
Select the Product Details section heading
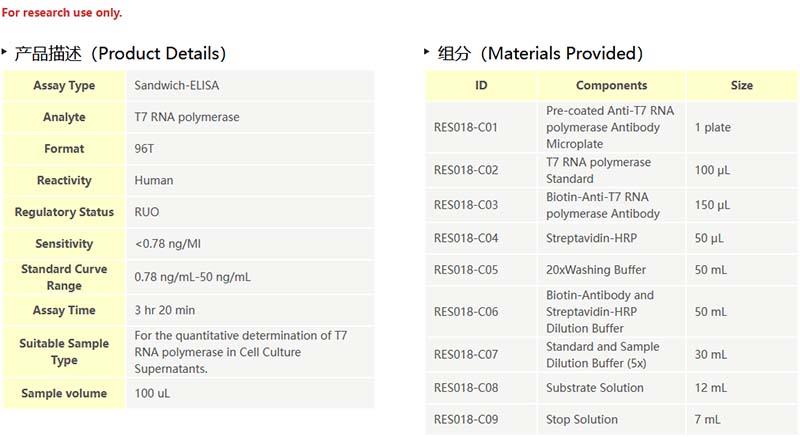tap(121, 53)
